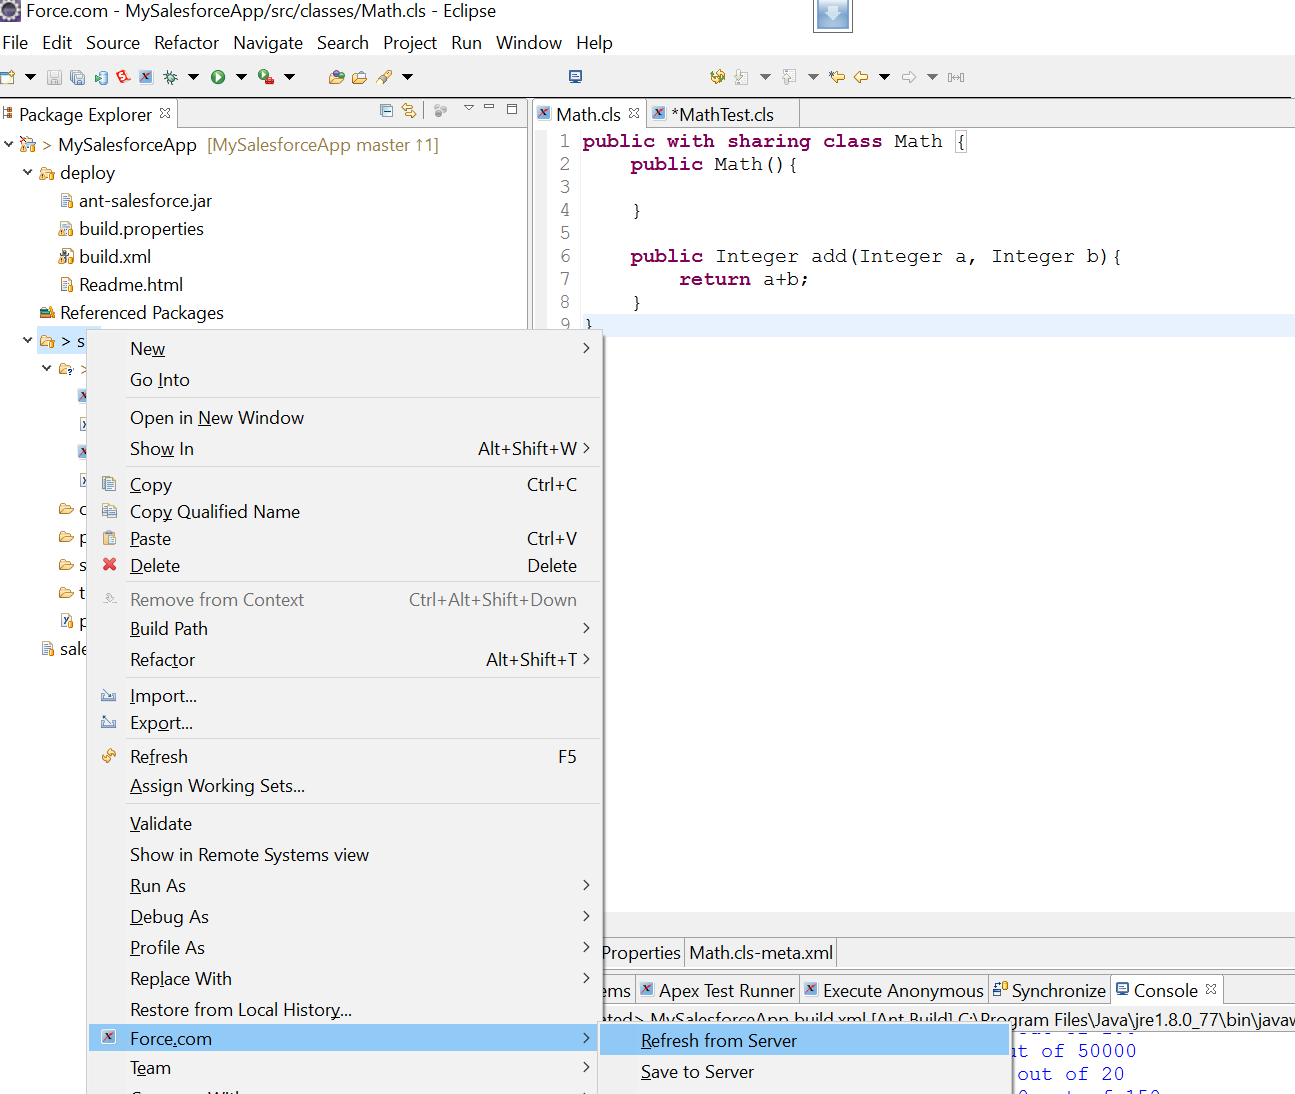
Task: Click the Next Annotation toolbar icon
Action: 741,77
